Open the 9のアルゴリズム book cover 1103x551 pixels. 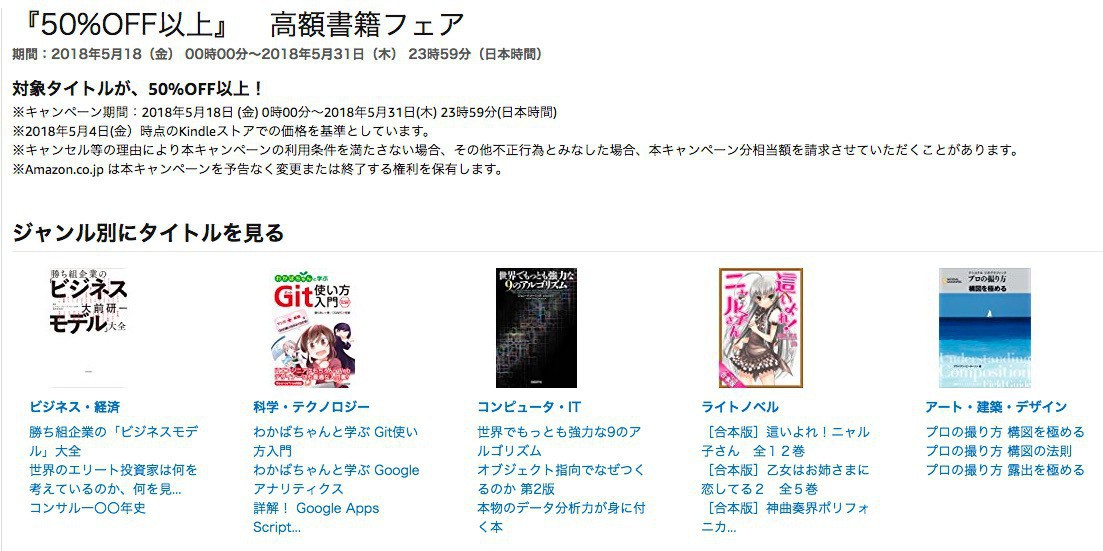coord(536,327)
